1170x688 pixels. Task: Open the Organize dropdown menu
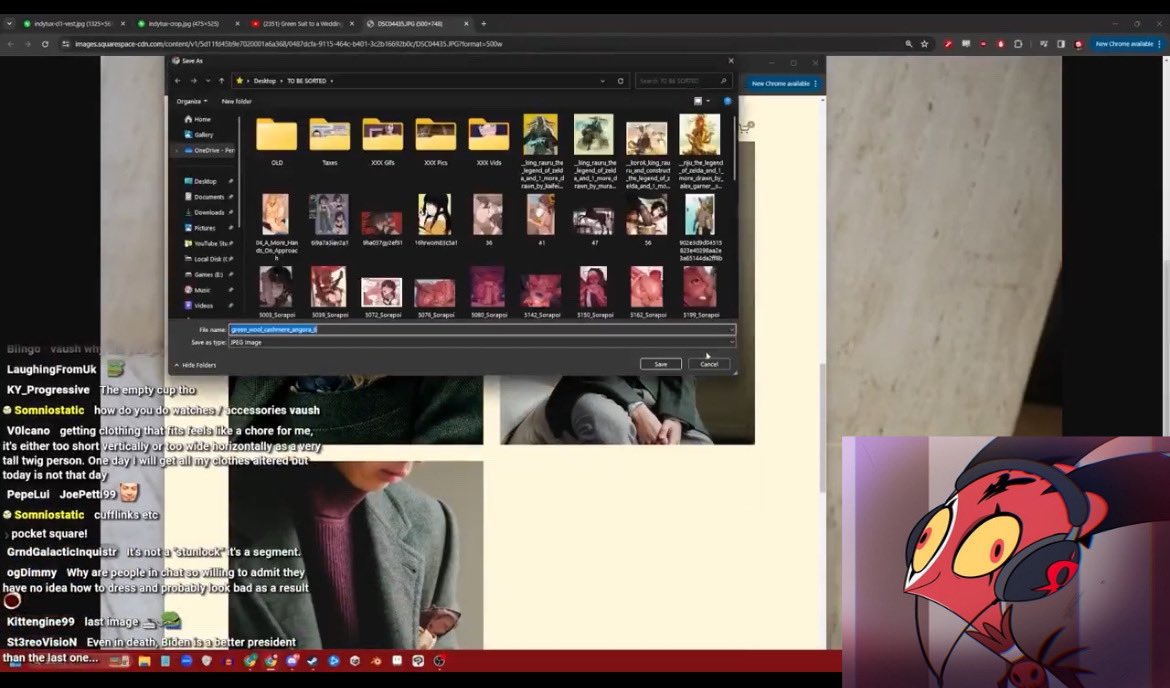pos(193,101)
